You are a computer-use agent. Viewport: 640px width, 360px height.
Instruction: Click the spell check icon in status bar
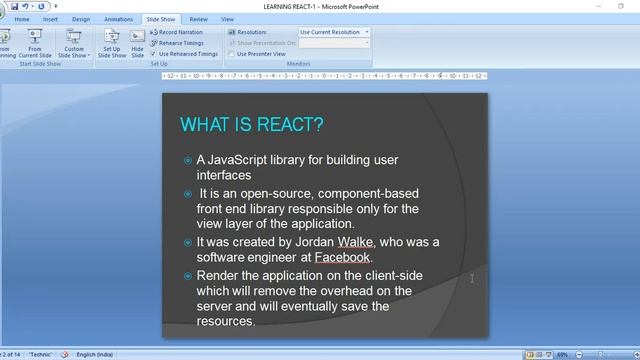[64, 355]
